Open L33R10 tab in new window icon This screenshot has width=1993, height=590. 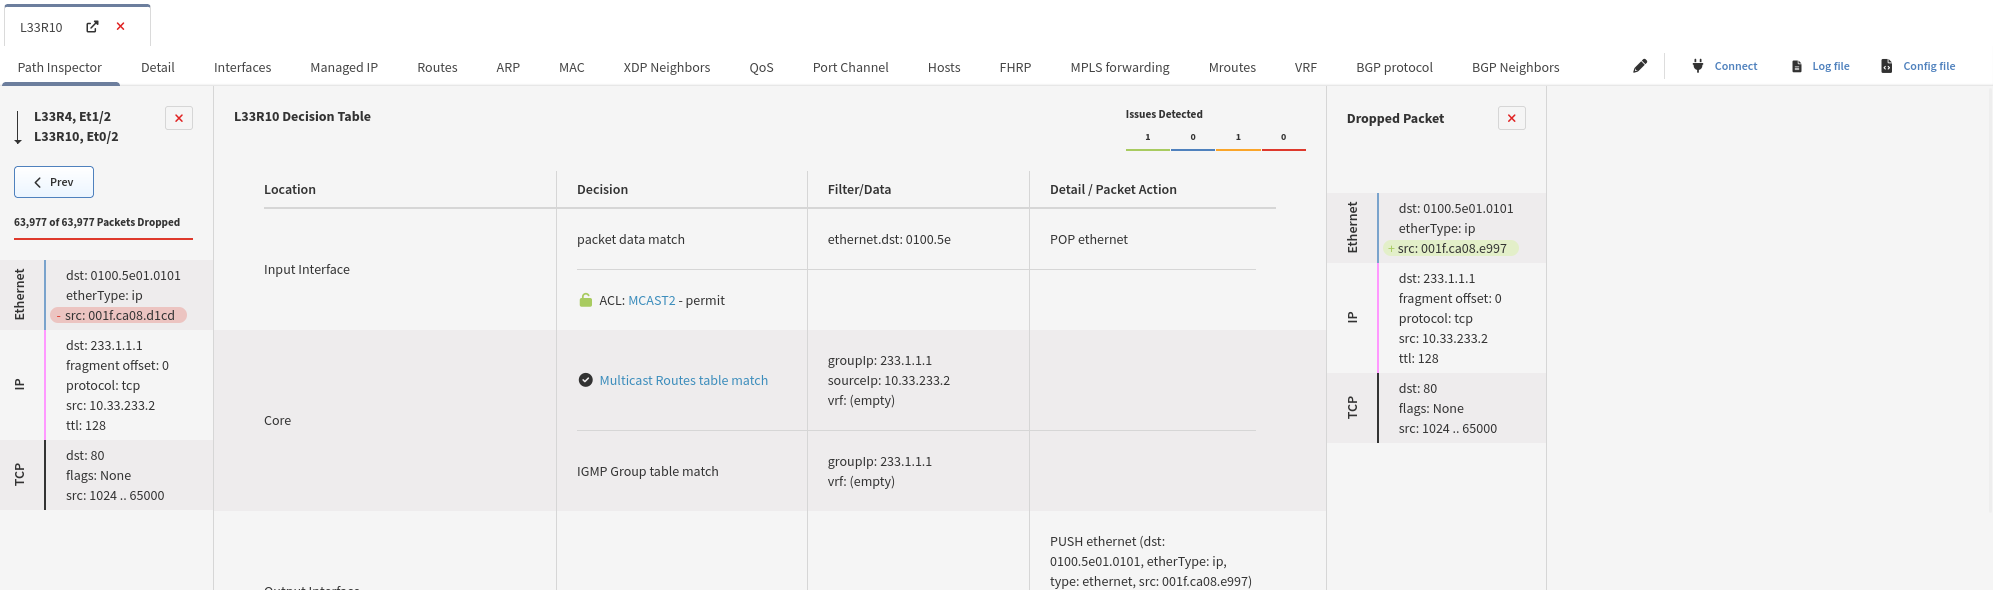92,27
